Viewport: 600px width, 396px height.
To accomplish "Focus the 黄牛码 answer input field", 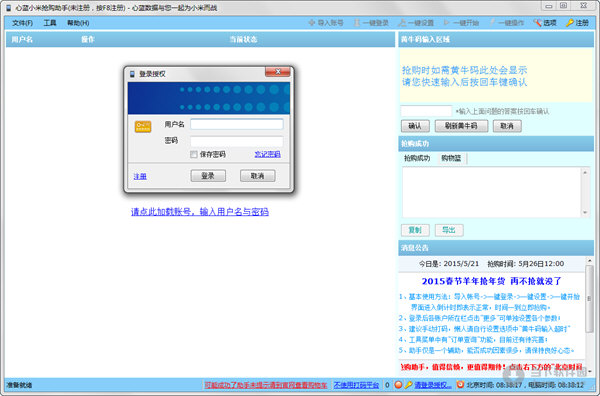I will point(426,111).
